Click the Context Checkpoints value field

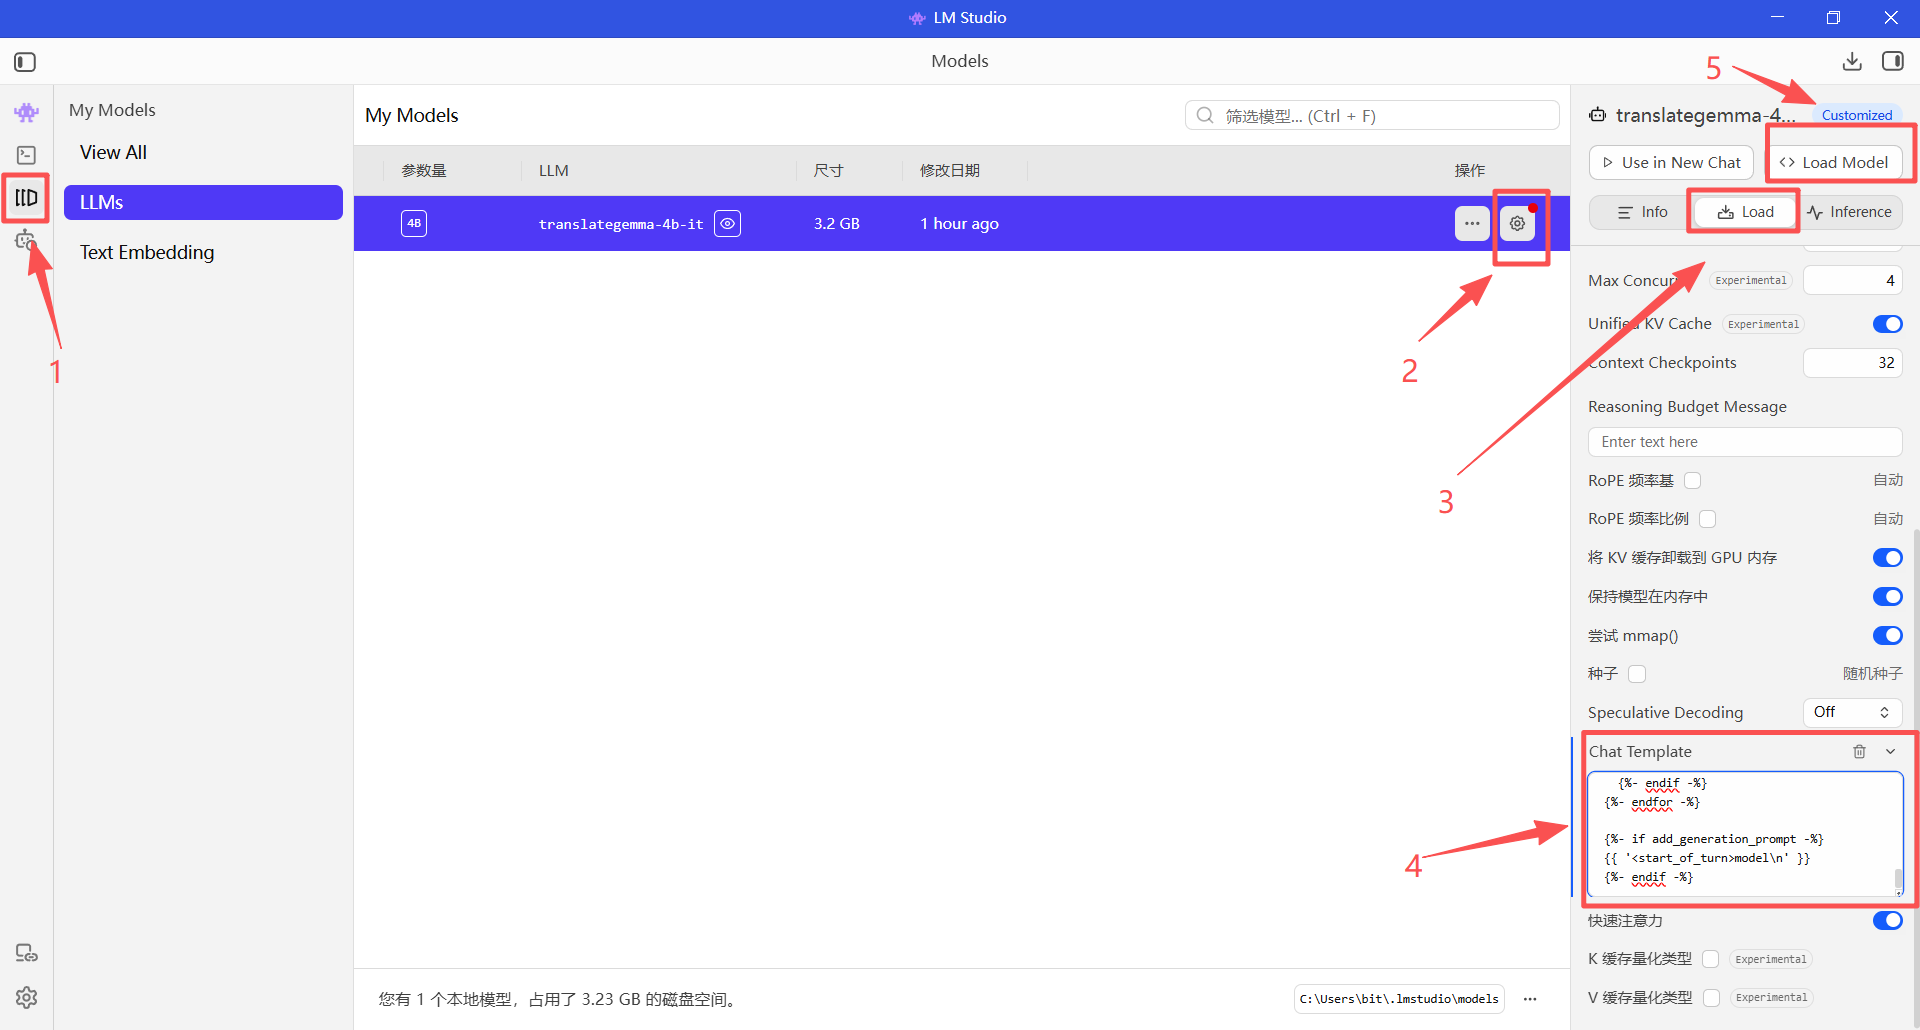coord(1852,363)
